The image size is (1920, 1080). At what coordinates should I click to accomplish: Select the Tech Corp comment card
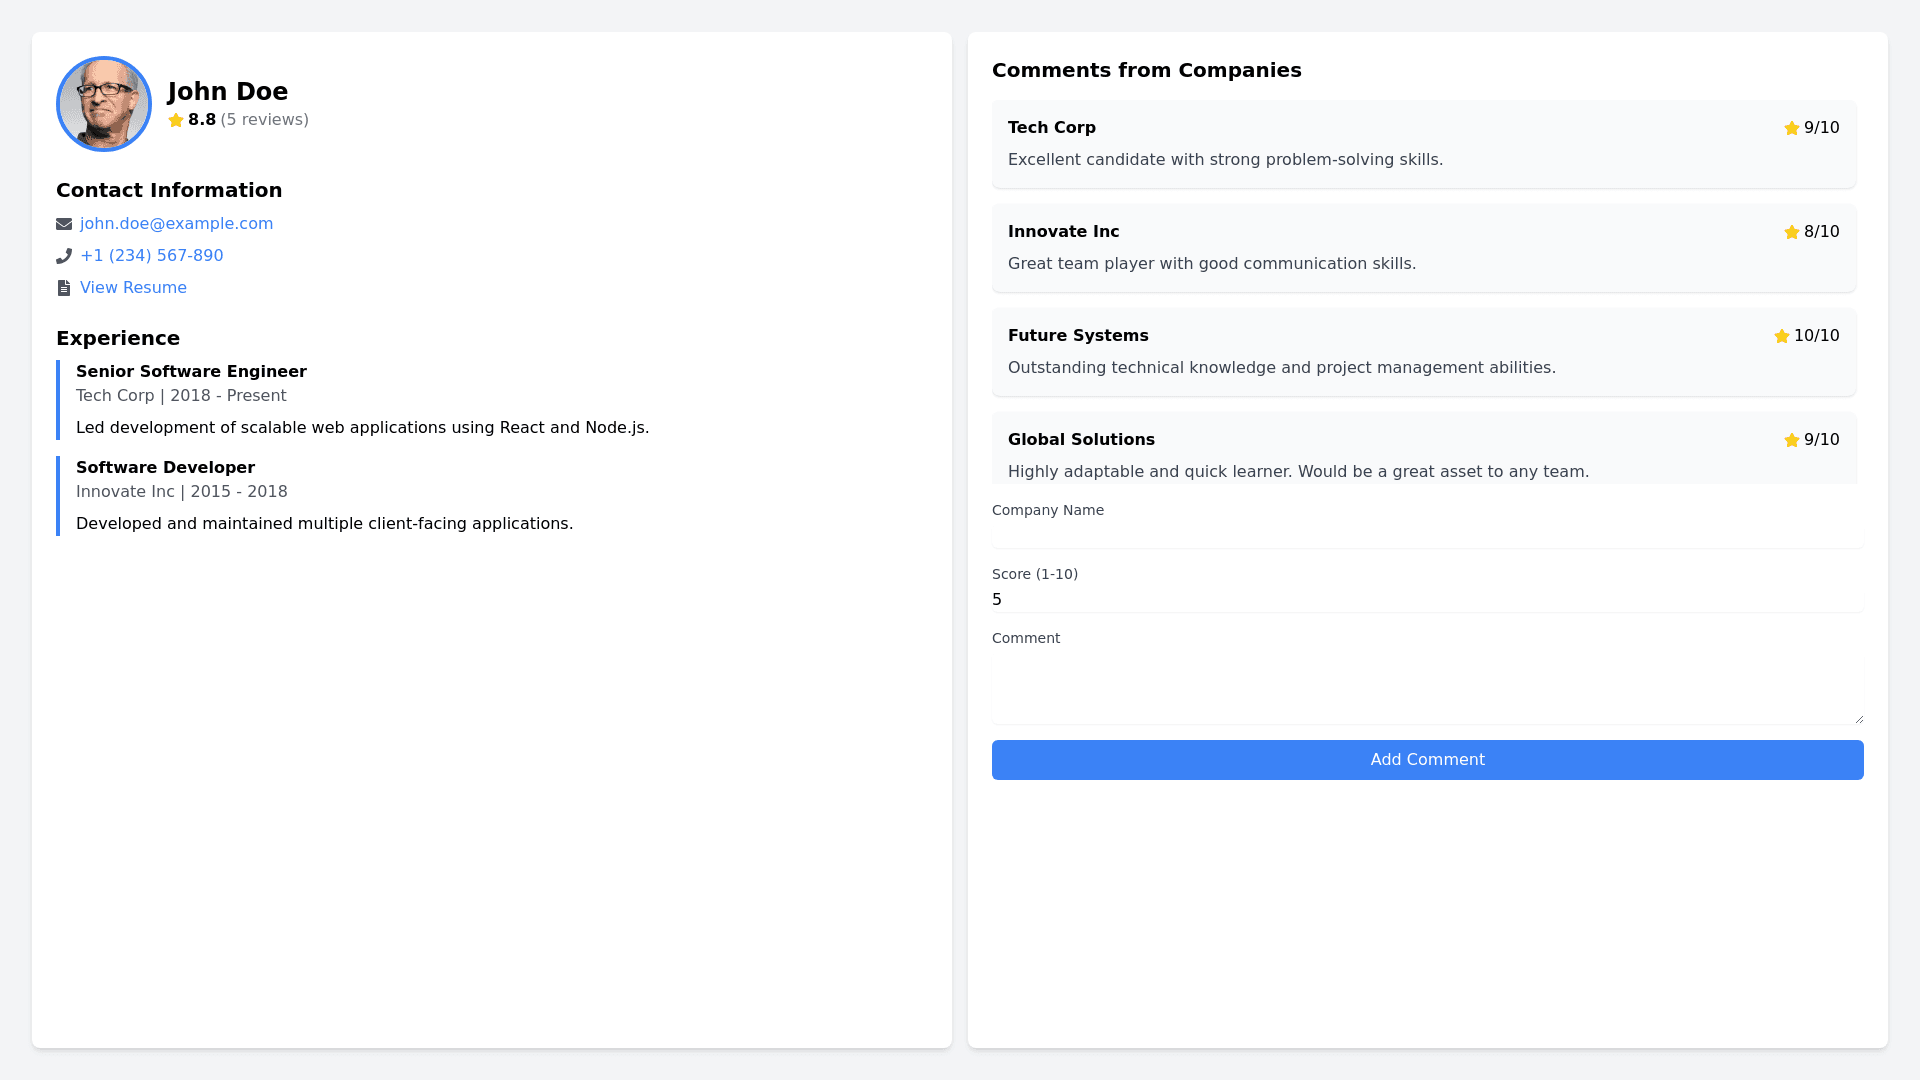coord(1423,144)
